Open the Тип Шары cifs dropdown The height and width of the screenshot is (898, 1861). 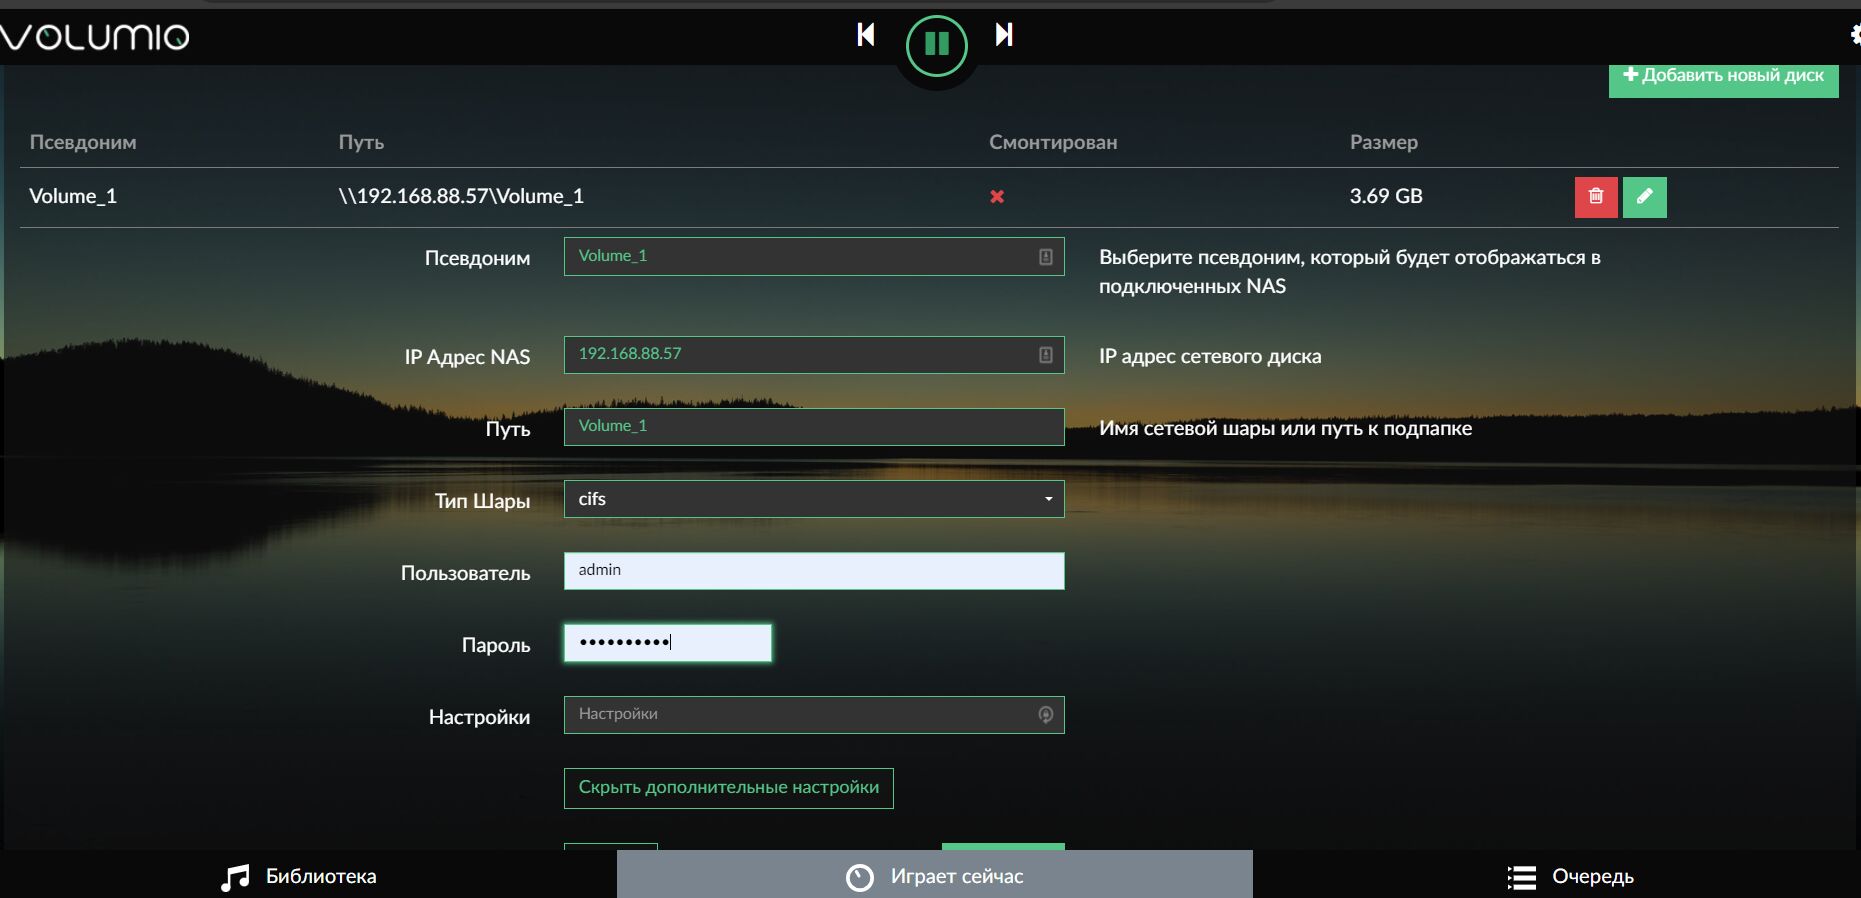pyautogui.click(x=813, y=499)
